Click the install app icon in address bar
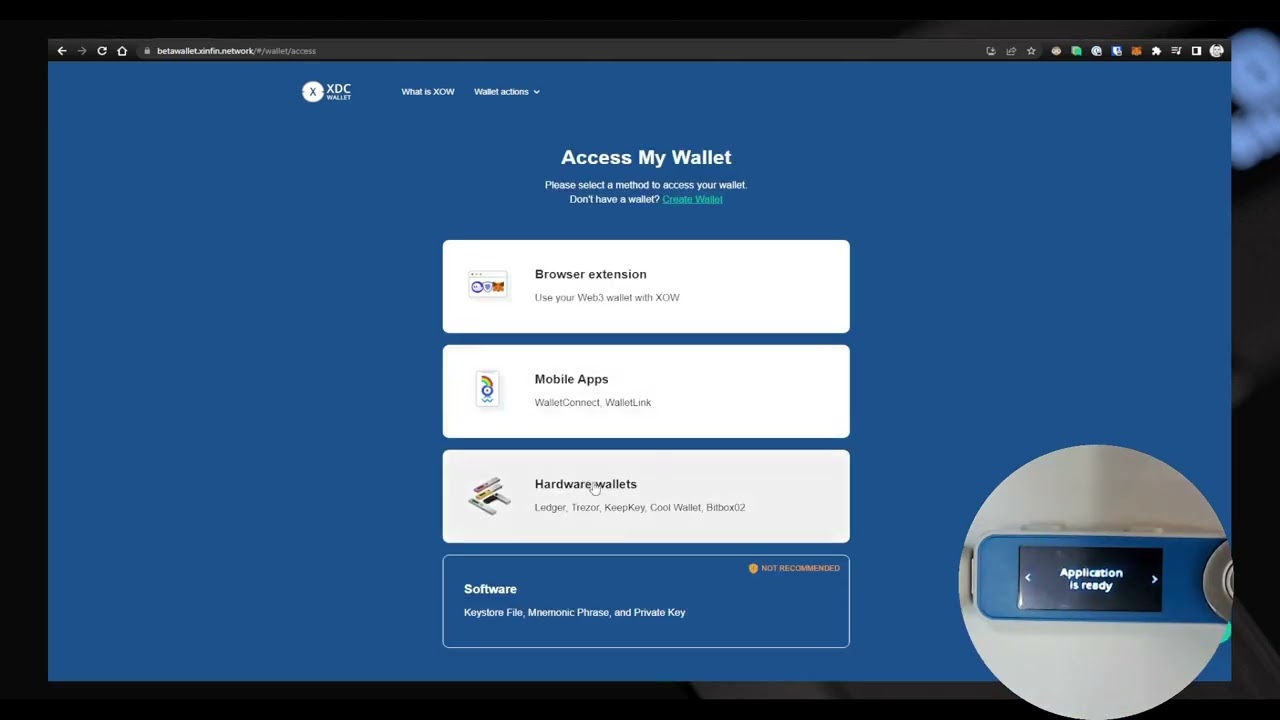 (991, 51)
